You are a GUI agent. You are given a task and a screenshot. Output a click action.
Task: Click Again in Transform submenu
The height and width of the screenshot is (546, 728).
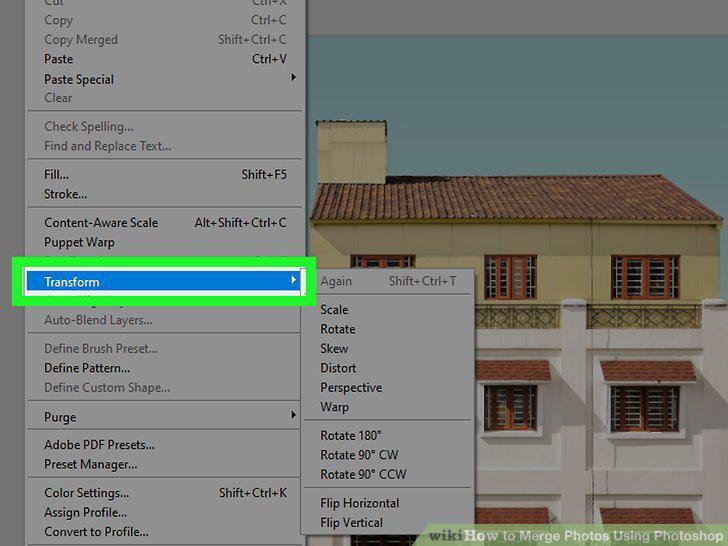coord(388,281)
